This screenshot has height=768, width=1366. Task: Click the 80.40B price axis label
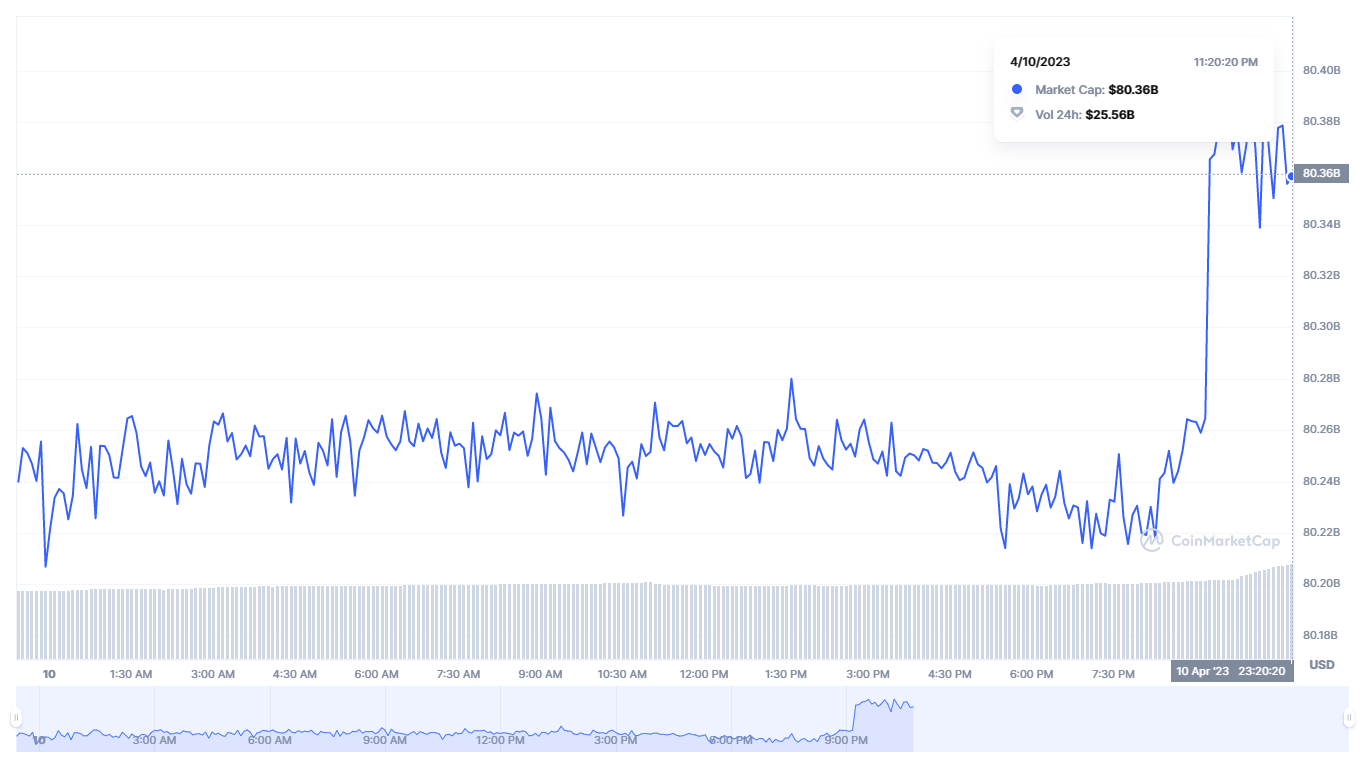click(1321, 71)
